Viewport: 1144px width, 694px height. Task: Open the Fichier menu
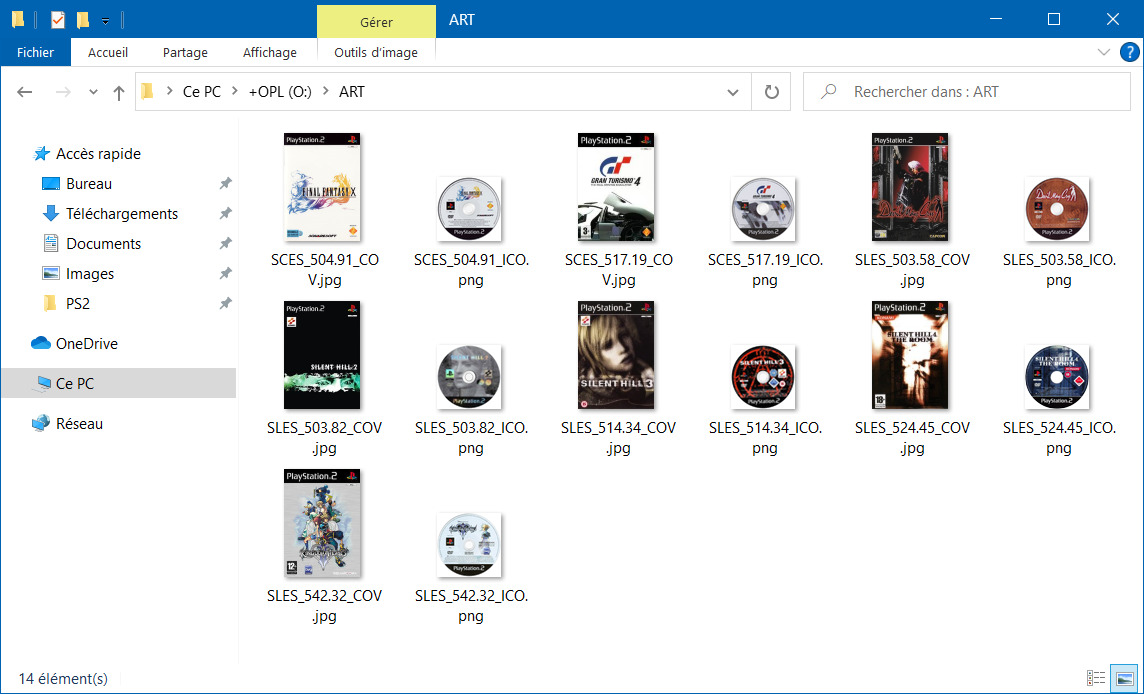click(35, 53)
